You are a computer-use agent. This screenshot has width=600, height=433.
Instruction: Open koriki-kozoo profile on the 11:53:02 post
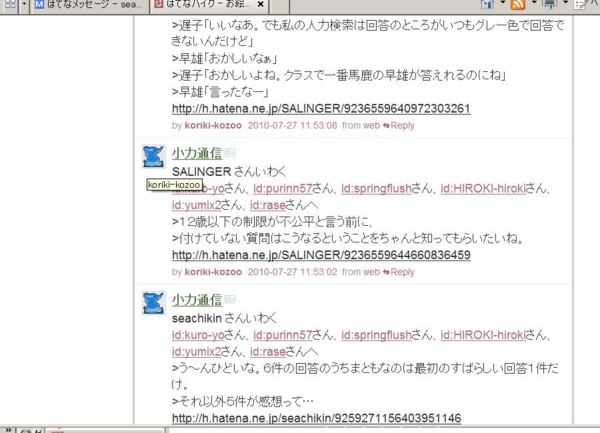(213, 272)
